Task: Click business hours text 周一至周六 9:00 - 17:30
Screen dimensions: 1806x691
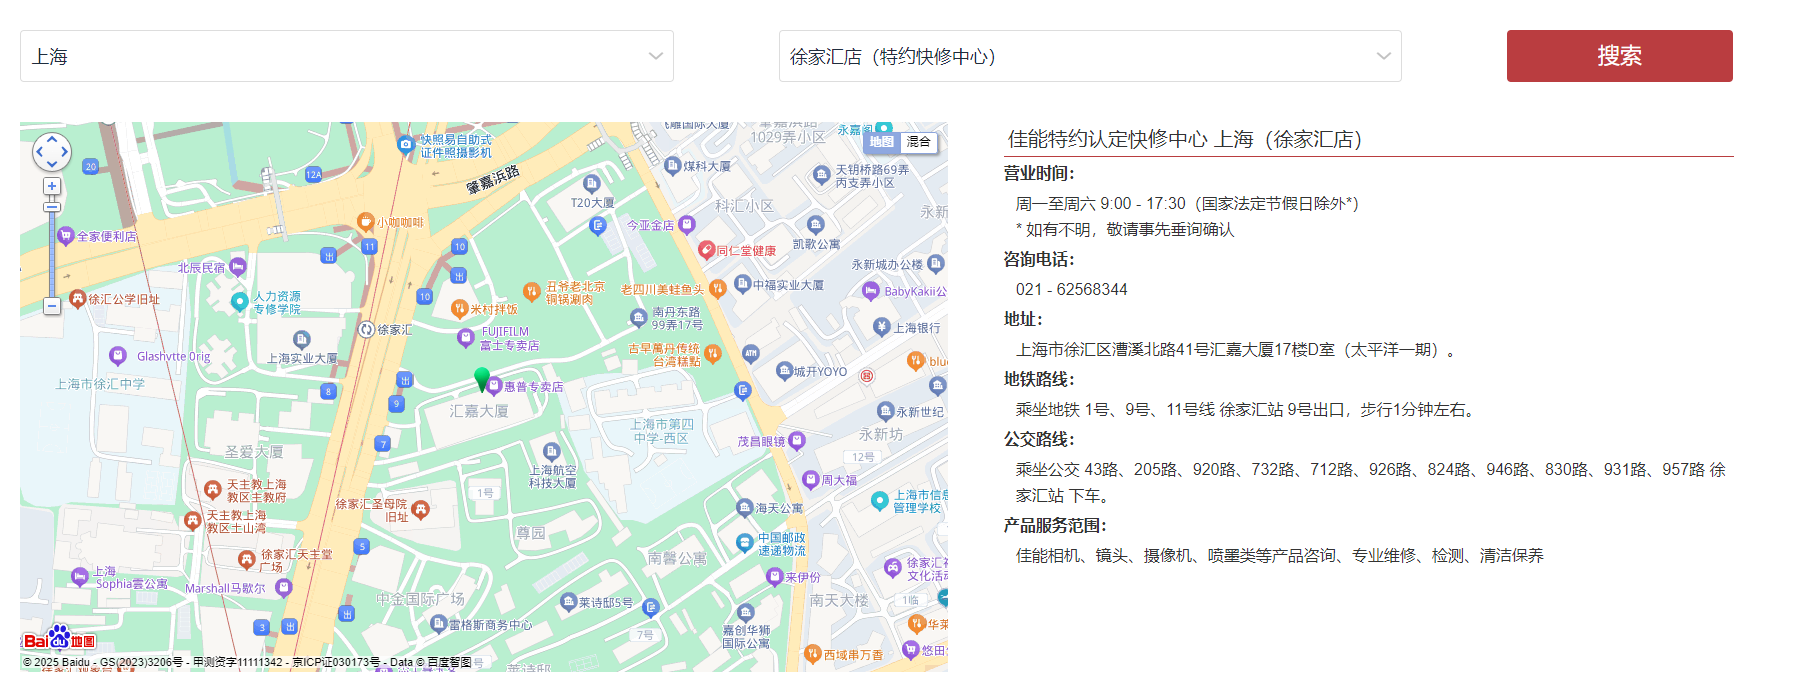Action: (x=1101, y=204)
